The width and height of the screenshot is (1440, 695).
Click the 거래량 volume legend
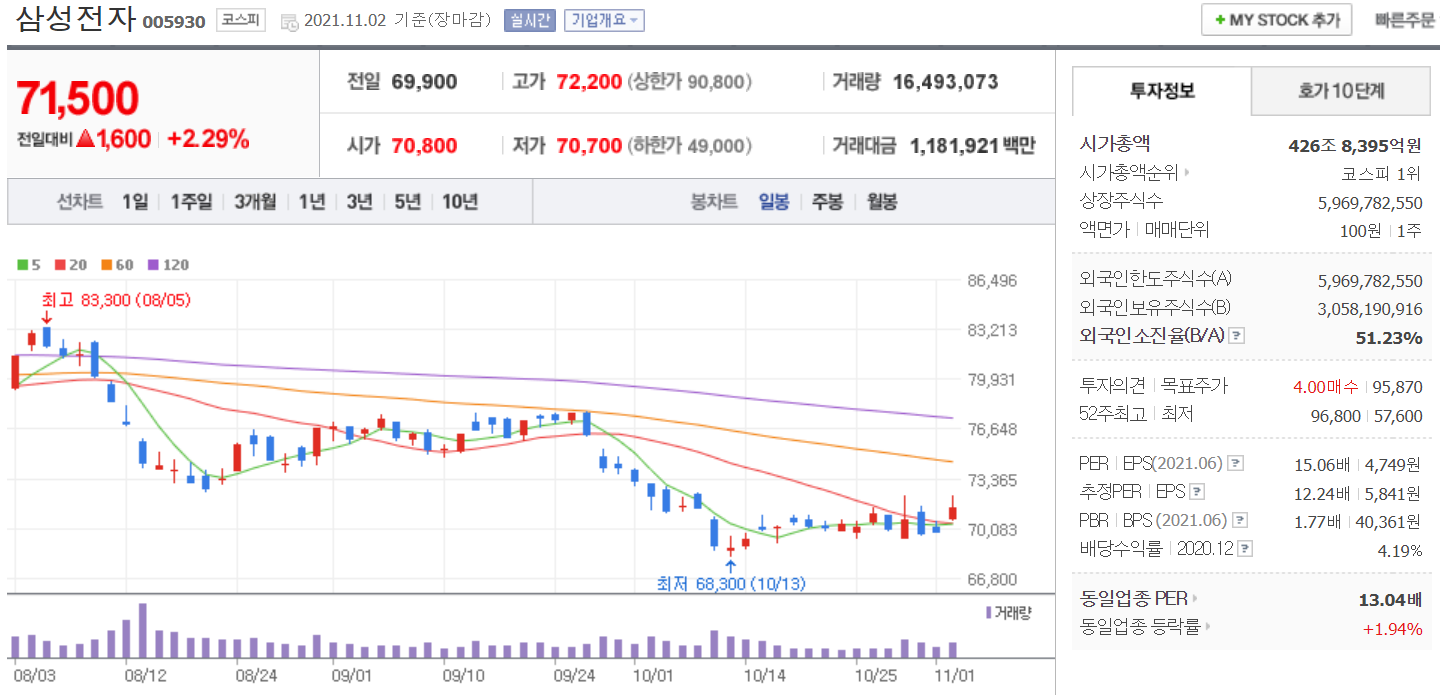(x=1008, y=613)
